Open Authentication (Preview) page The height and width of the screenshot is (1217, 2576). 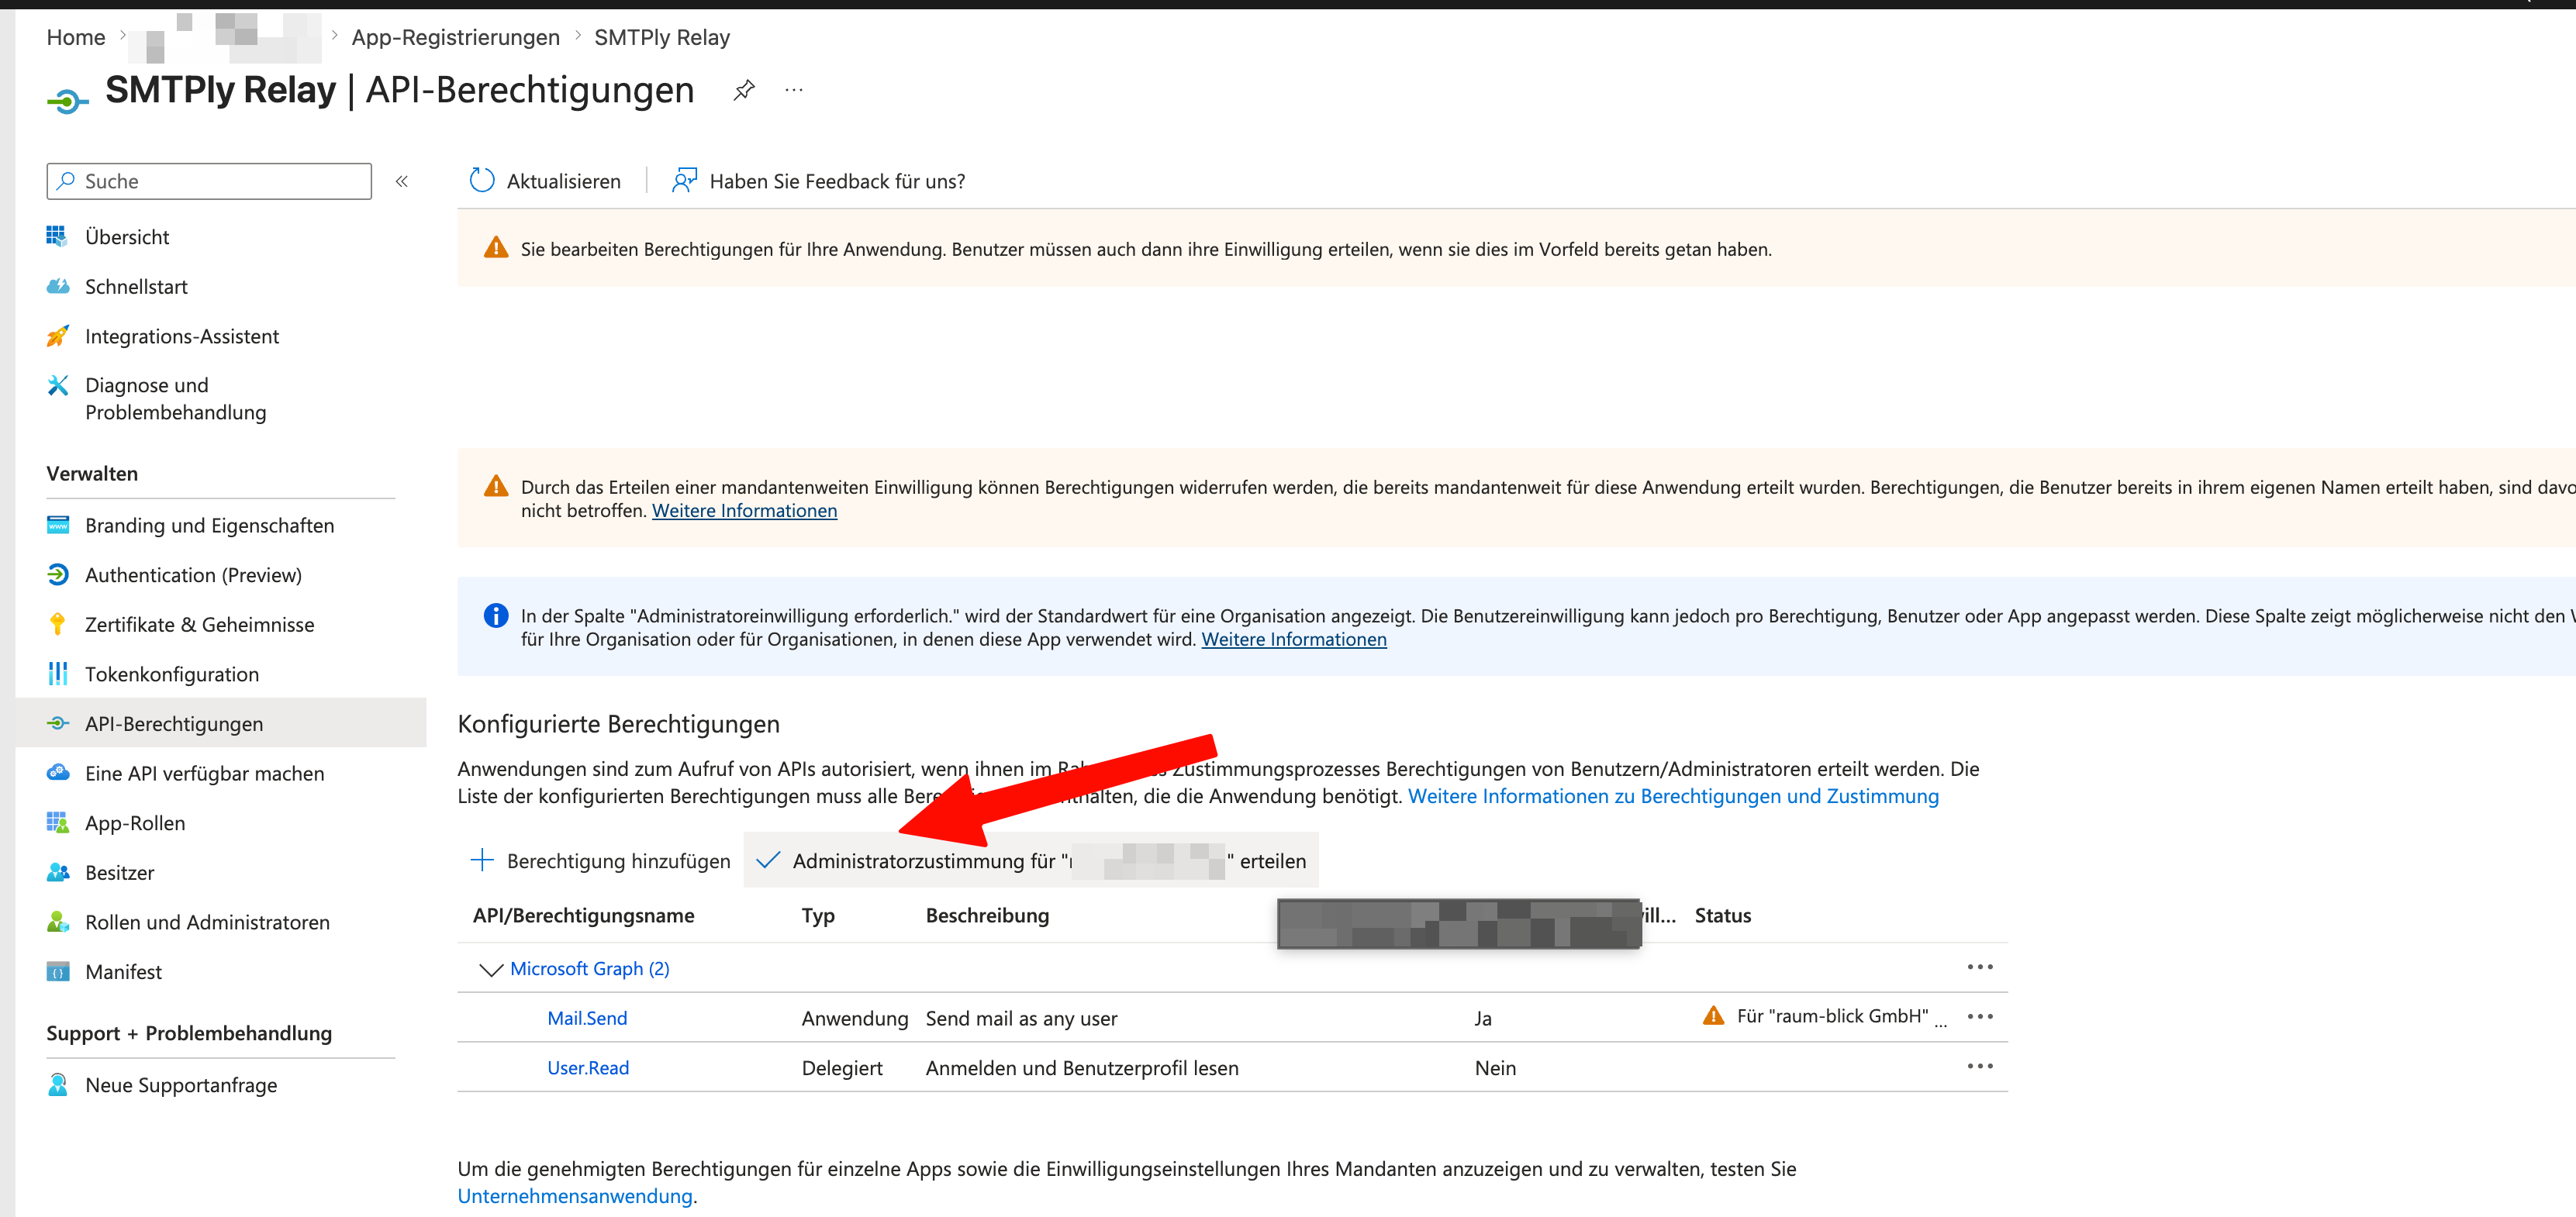[x=193, y=575]
